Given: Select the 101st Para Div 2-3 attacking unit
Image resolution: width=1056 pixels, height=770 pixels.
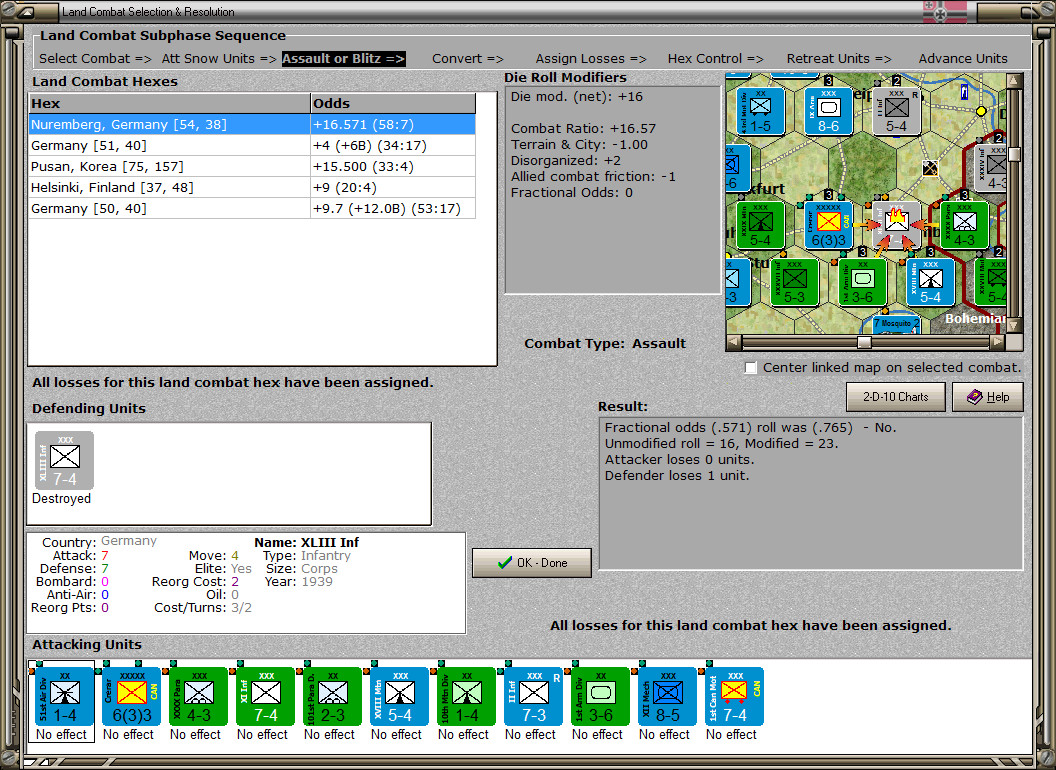Looking at the screenshot, I should click(332, 697).
